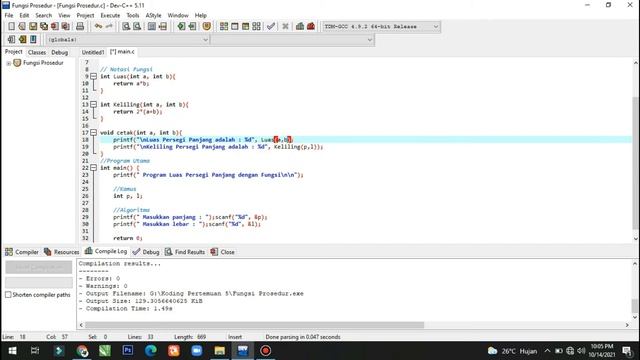Click the Toggle Bookmark green arrow icon
The height and width of the screenshot is (360, 640).
[181, 26]
